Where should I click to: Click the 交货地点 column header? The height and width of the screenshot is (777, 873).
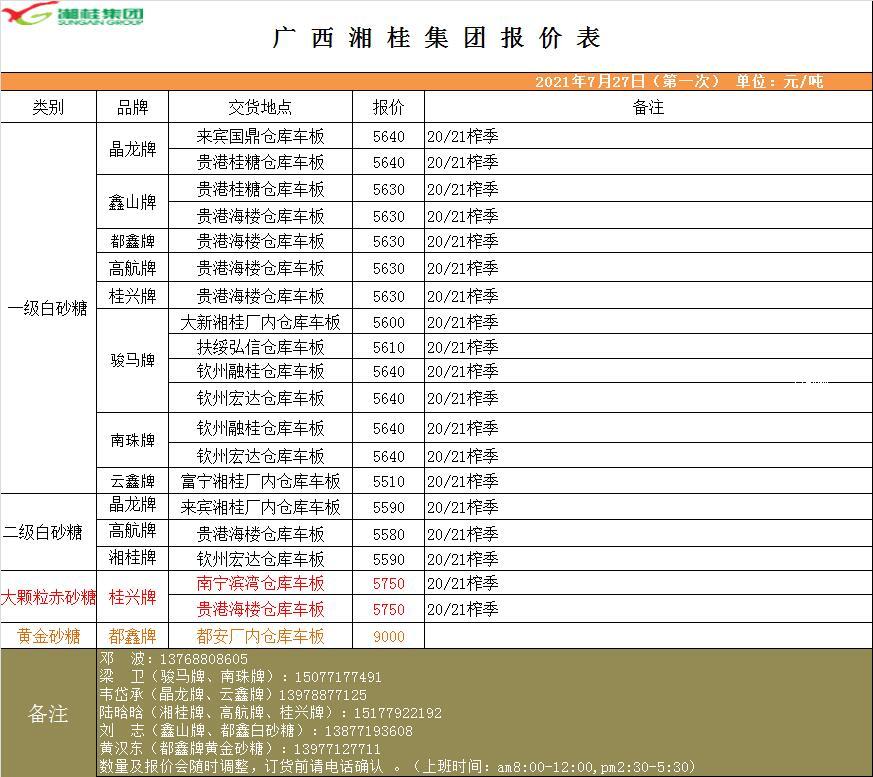pyautogui.click(x=260, y=107)
